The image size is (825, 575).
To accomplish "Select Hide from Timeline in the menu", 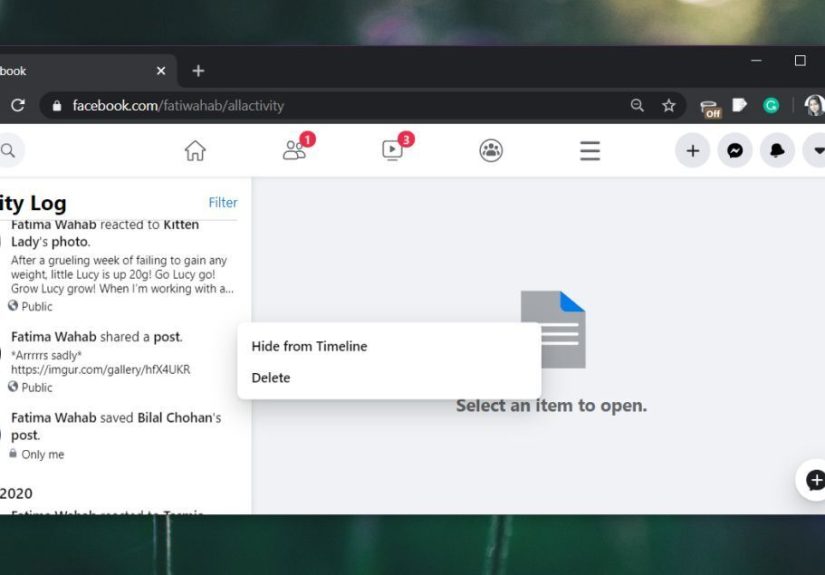I will [x=309, y=346].
